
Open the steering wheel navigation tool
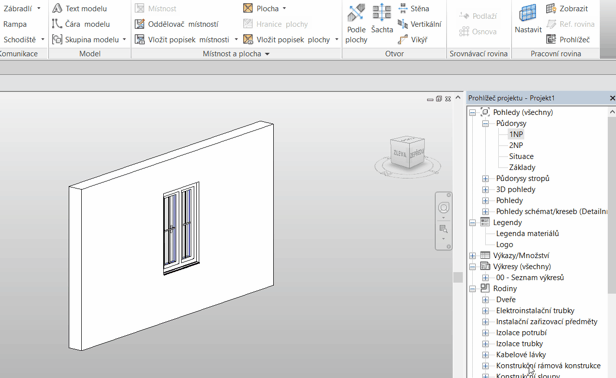(444, 207)
